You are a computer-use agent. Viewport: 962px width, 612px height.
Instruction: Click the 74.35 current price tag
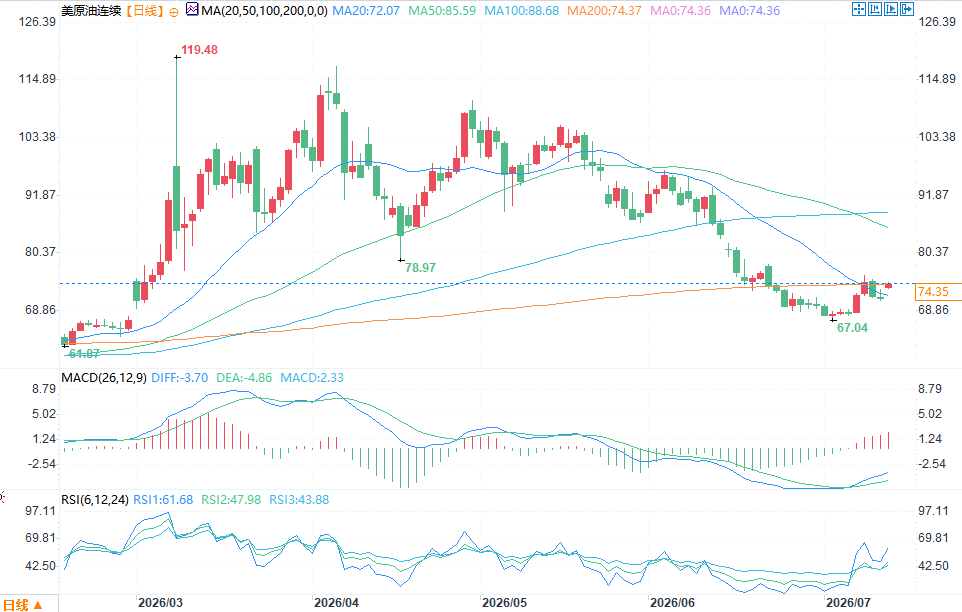tap(933, 292)
